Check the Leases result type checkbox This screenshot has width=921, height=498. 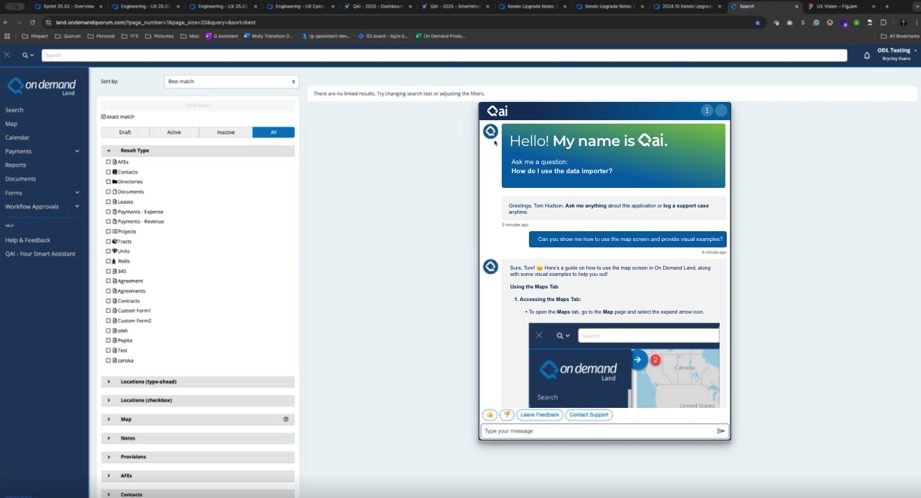coord(109,201)
